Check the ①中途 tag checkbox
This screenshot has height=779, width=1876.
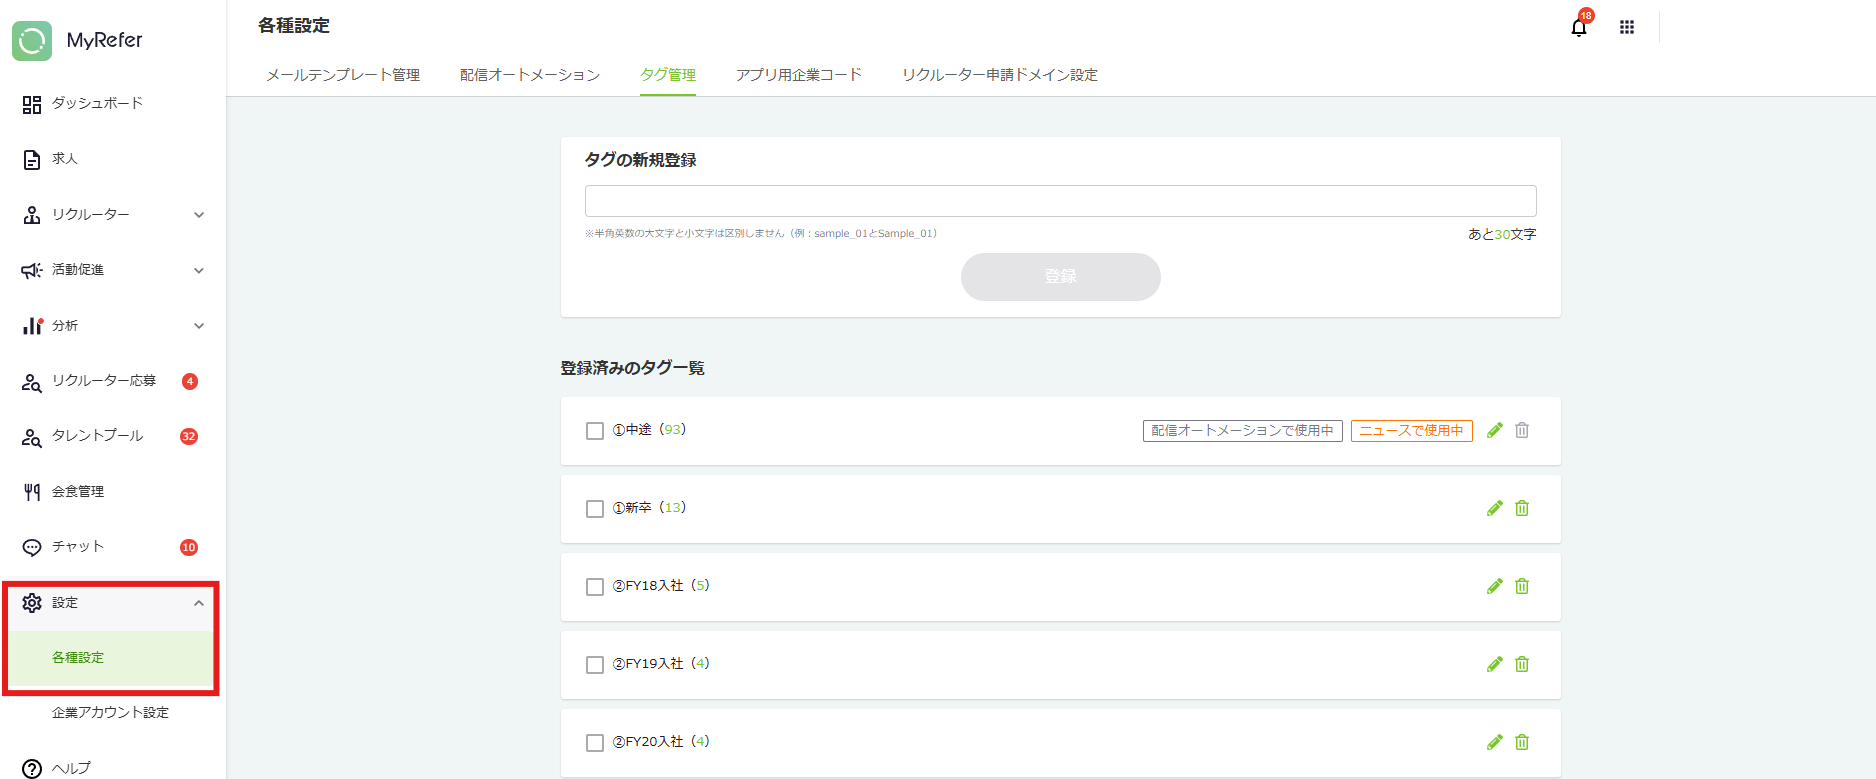[x=595, y=431]
